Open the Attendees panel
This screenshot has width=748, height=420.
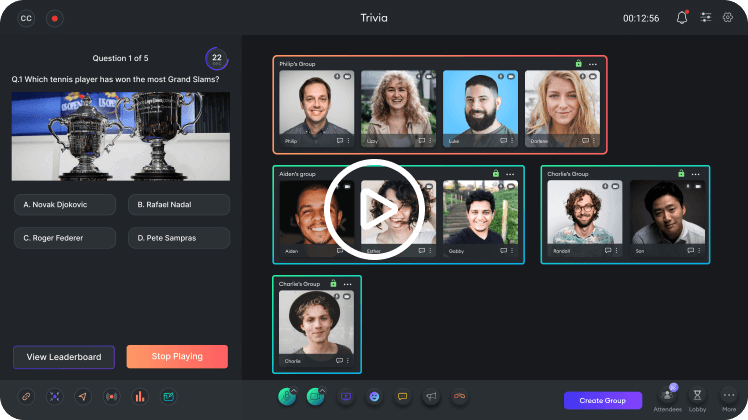click(x=667, y=399)
